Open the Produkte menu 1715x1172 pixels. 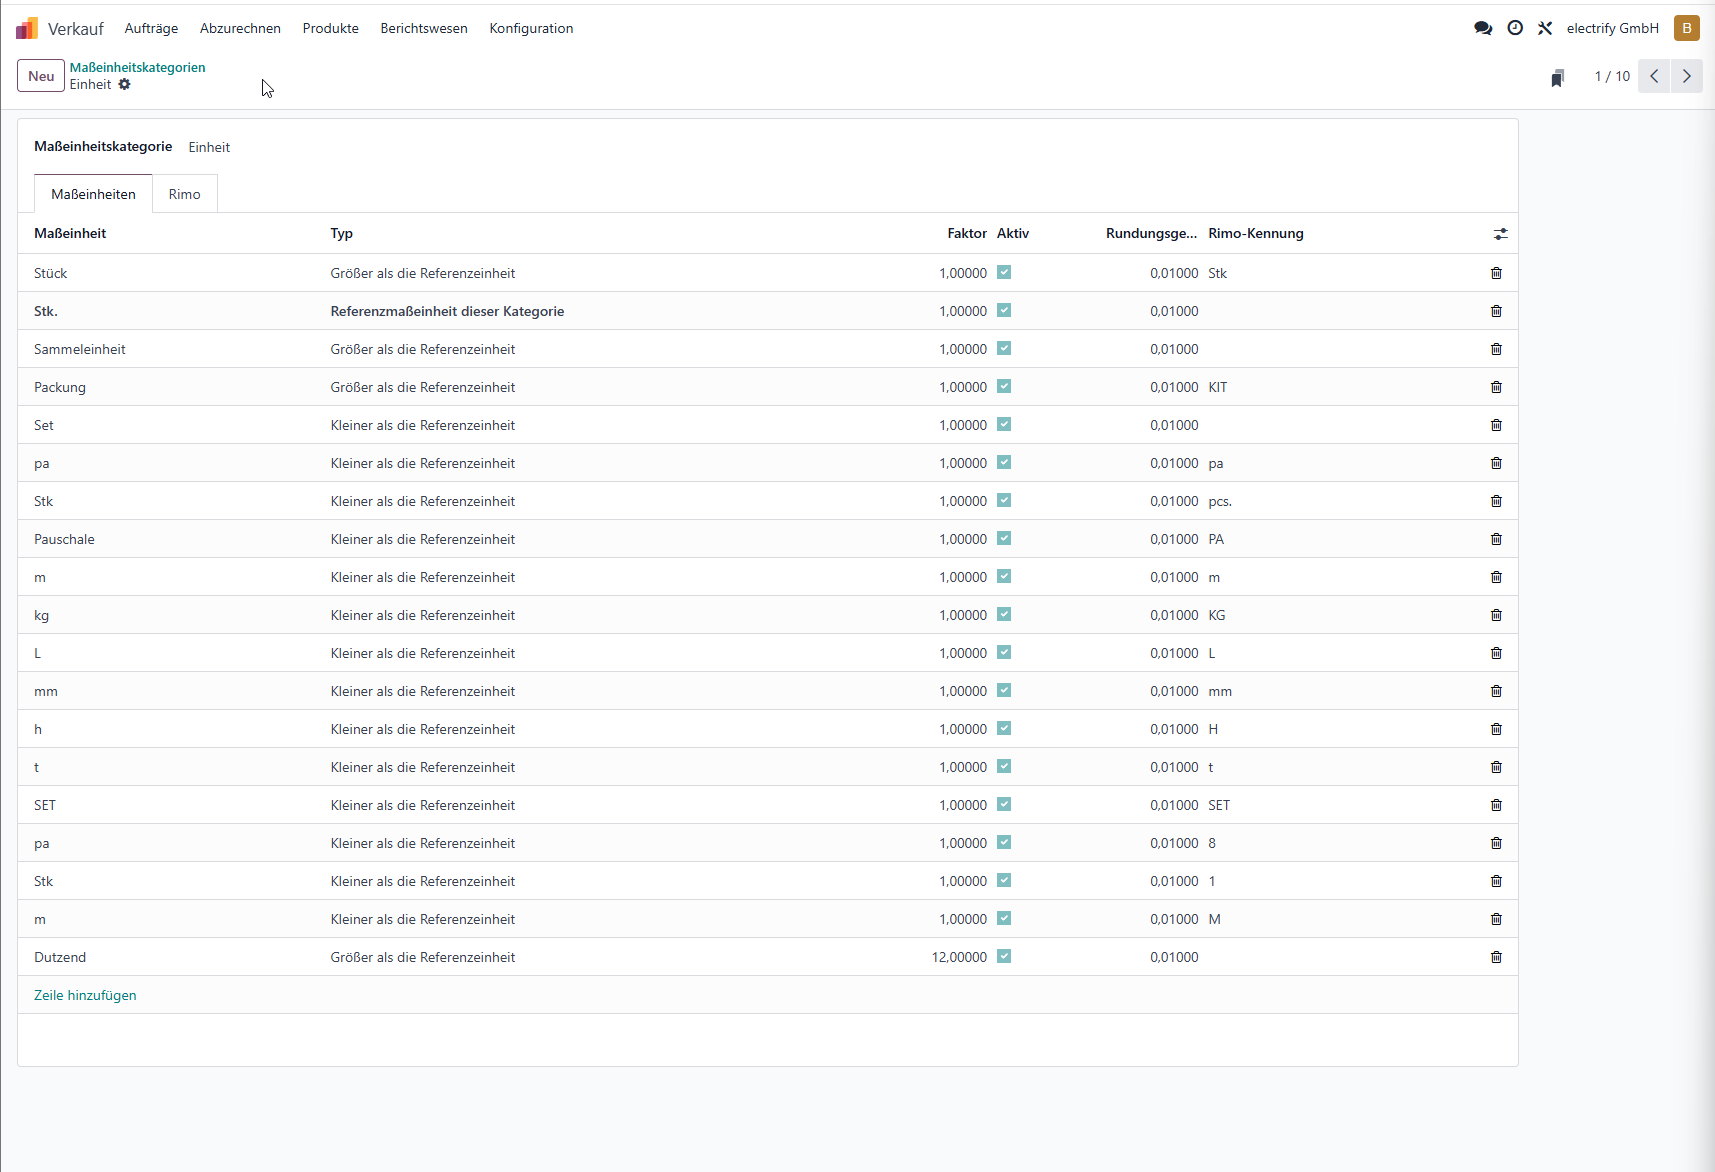[331, 28]
